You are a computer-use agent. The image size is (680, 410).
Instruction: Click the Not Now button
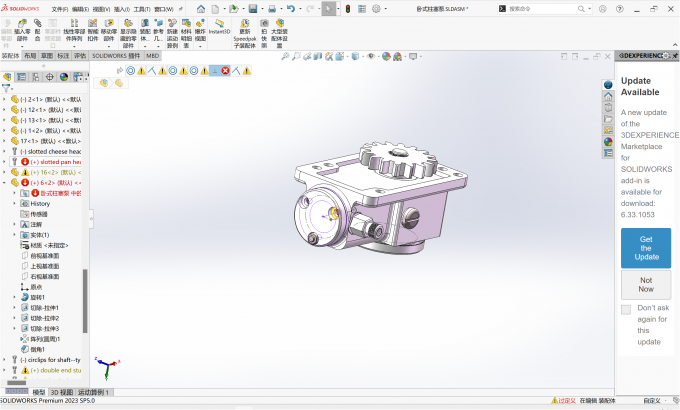point(646,285)
